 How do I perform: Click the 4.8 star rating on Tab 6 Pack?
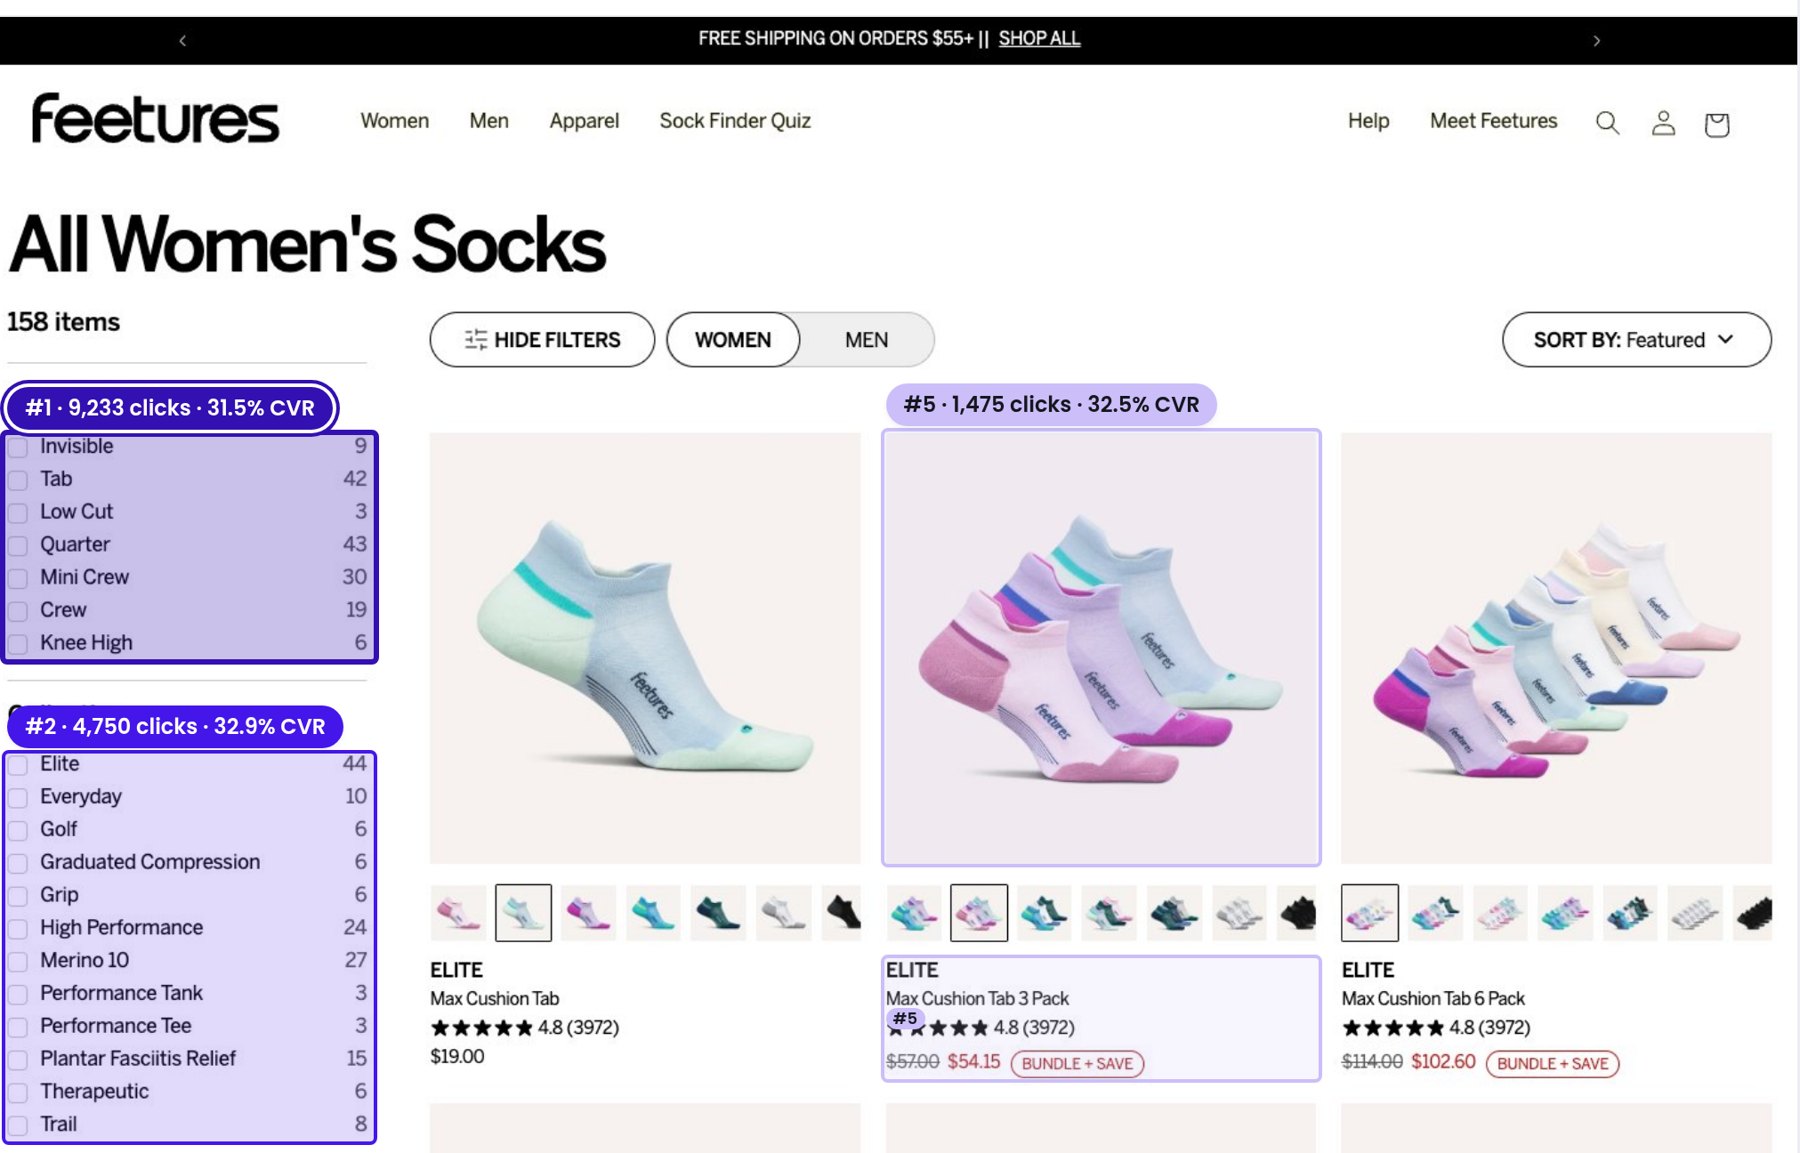click(x=1436, y=1027)
